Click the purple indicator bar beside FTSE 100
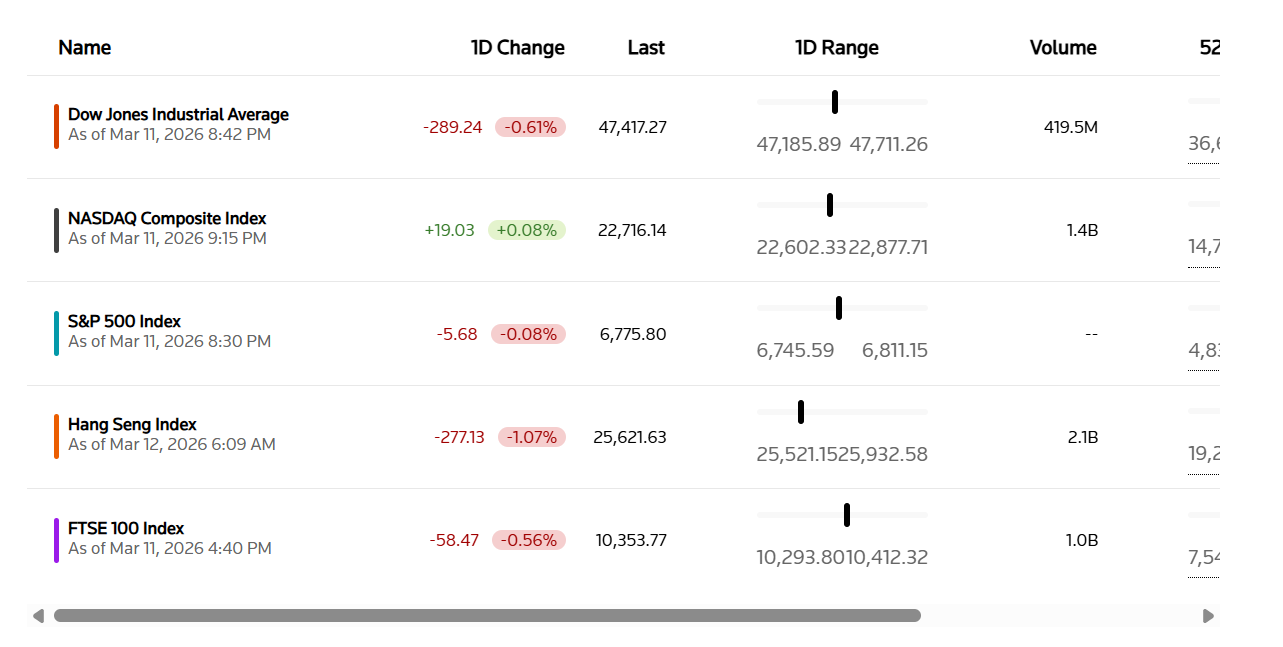The height and width of the screenshot is (647, 1283). click(55, 537)
